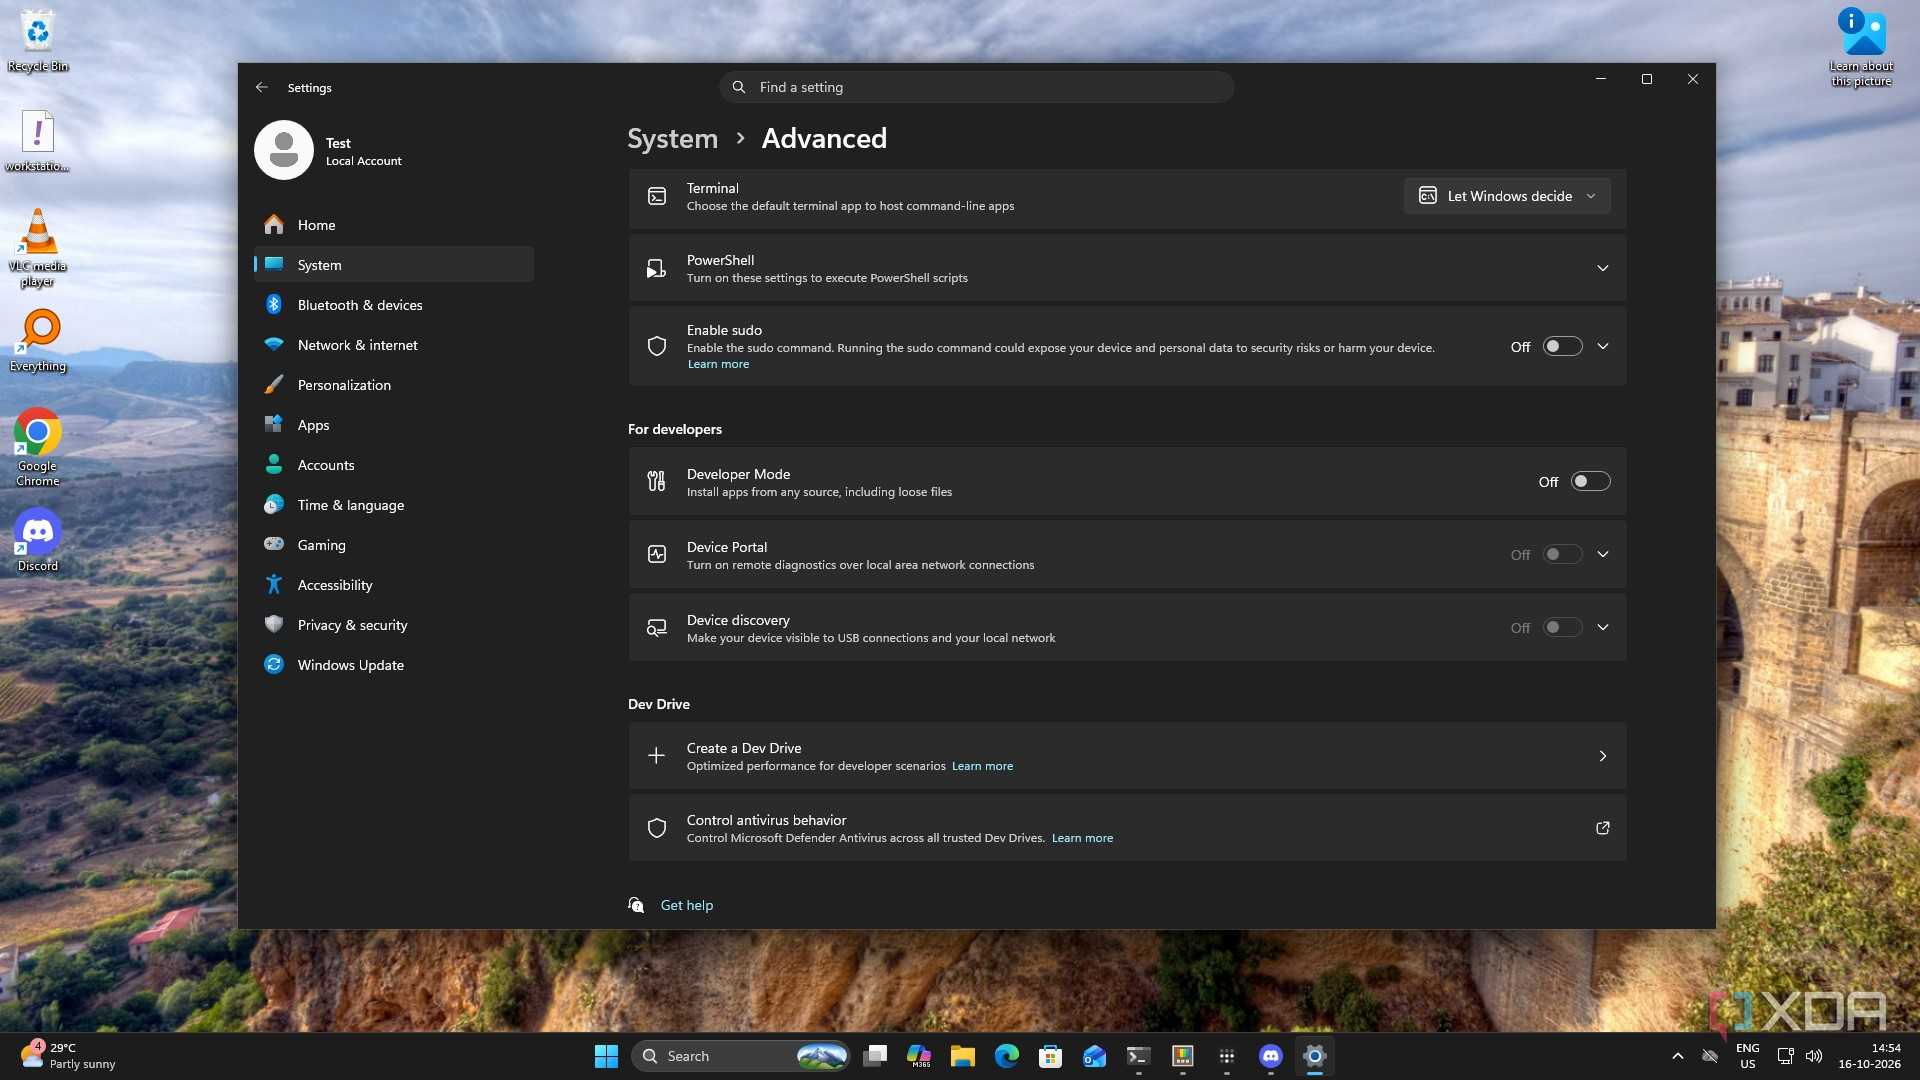
Task: Open Google Chrome desktop shortcut
Action: click(x=38, y=447)
